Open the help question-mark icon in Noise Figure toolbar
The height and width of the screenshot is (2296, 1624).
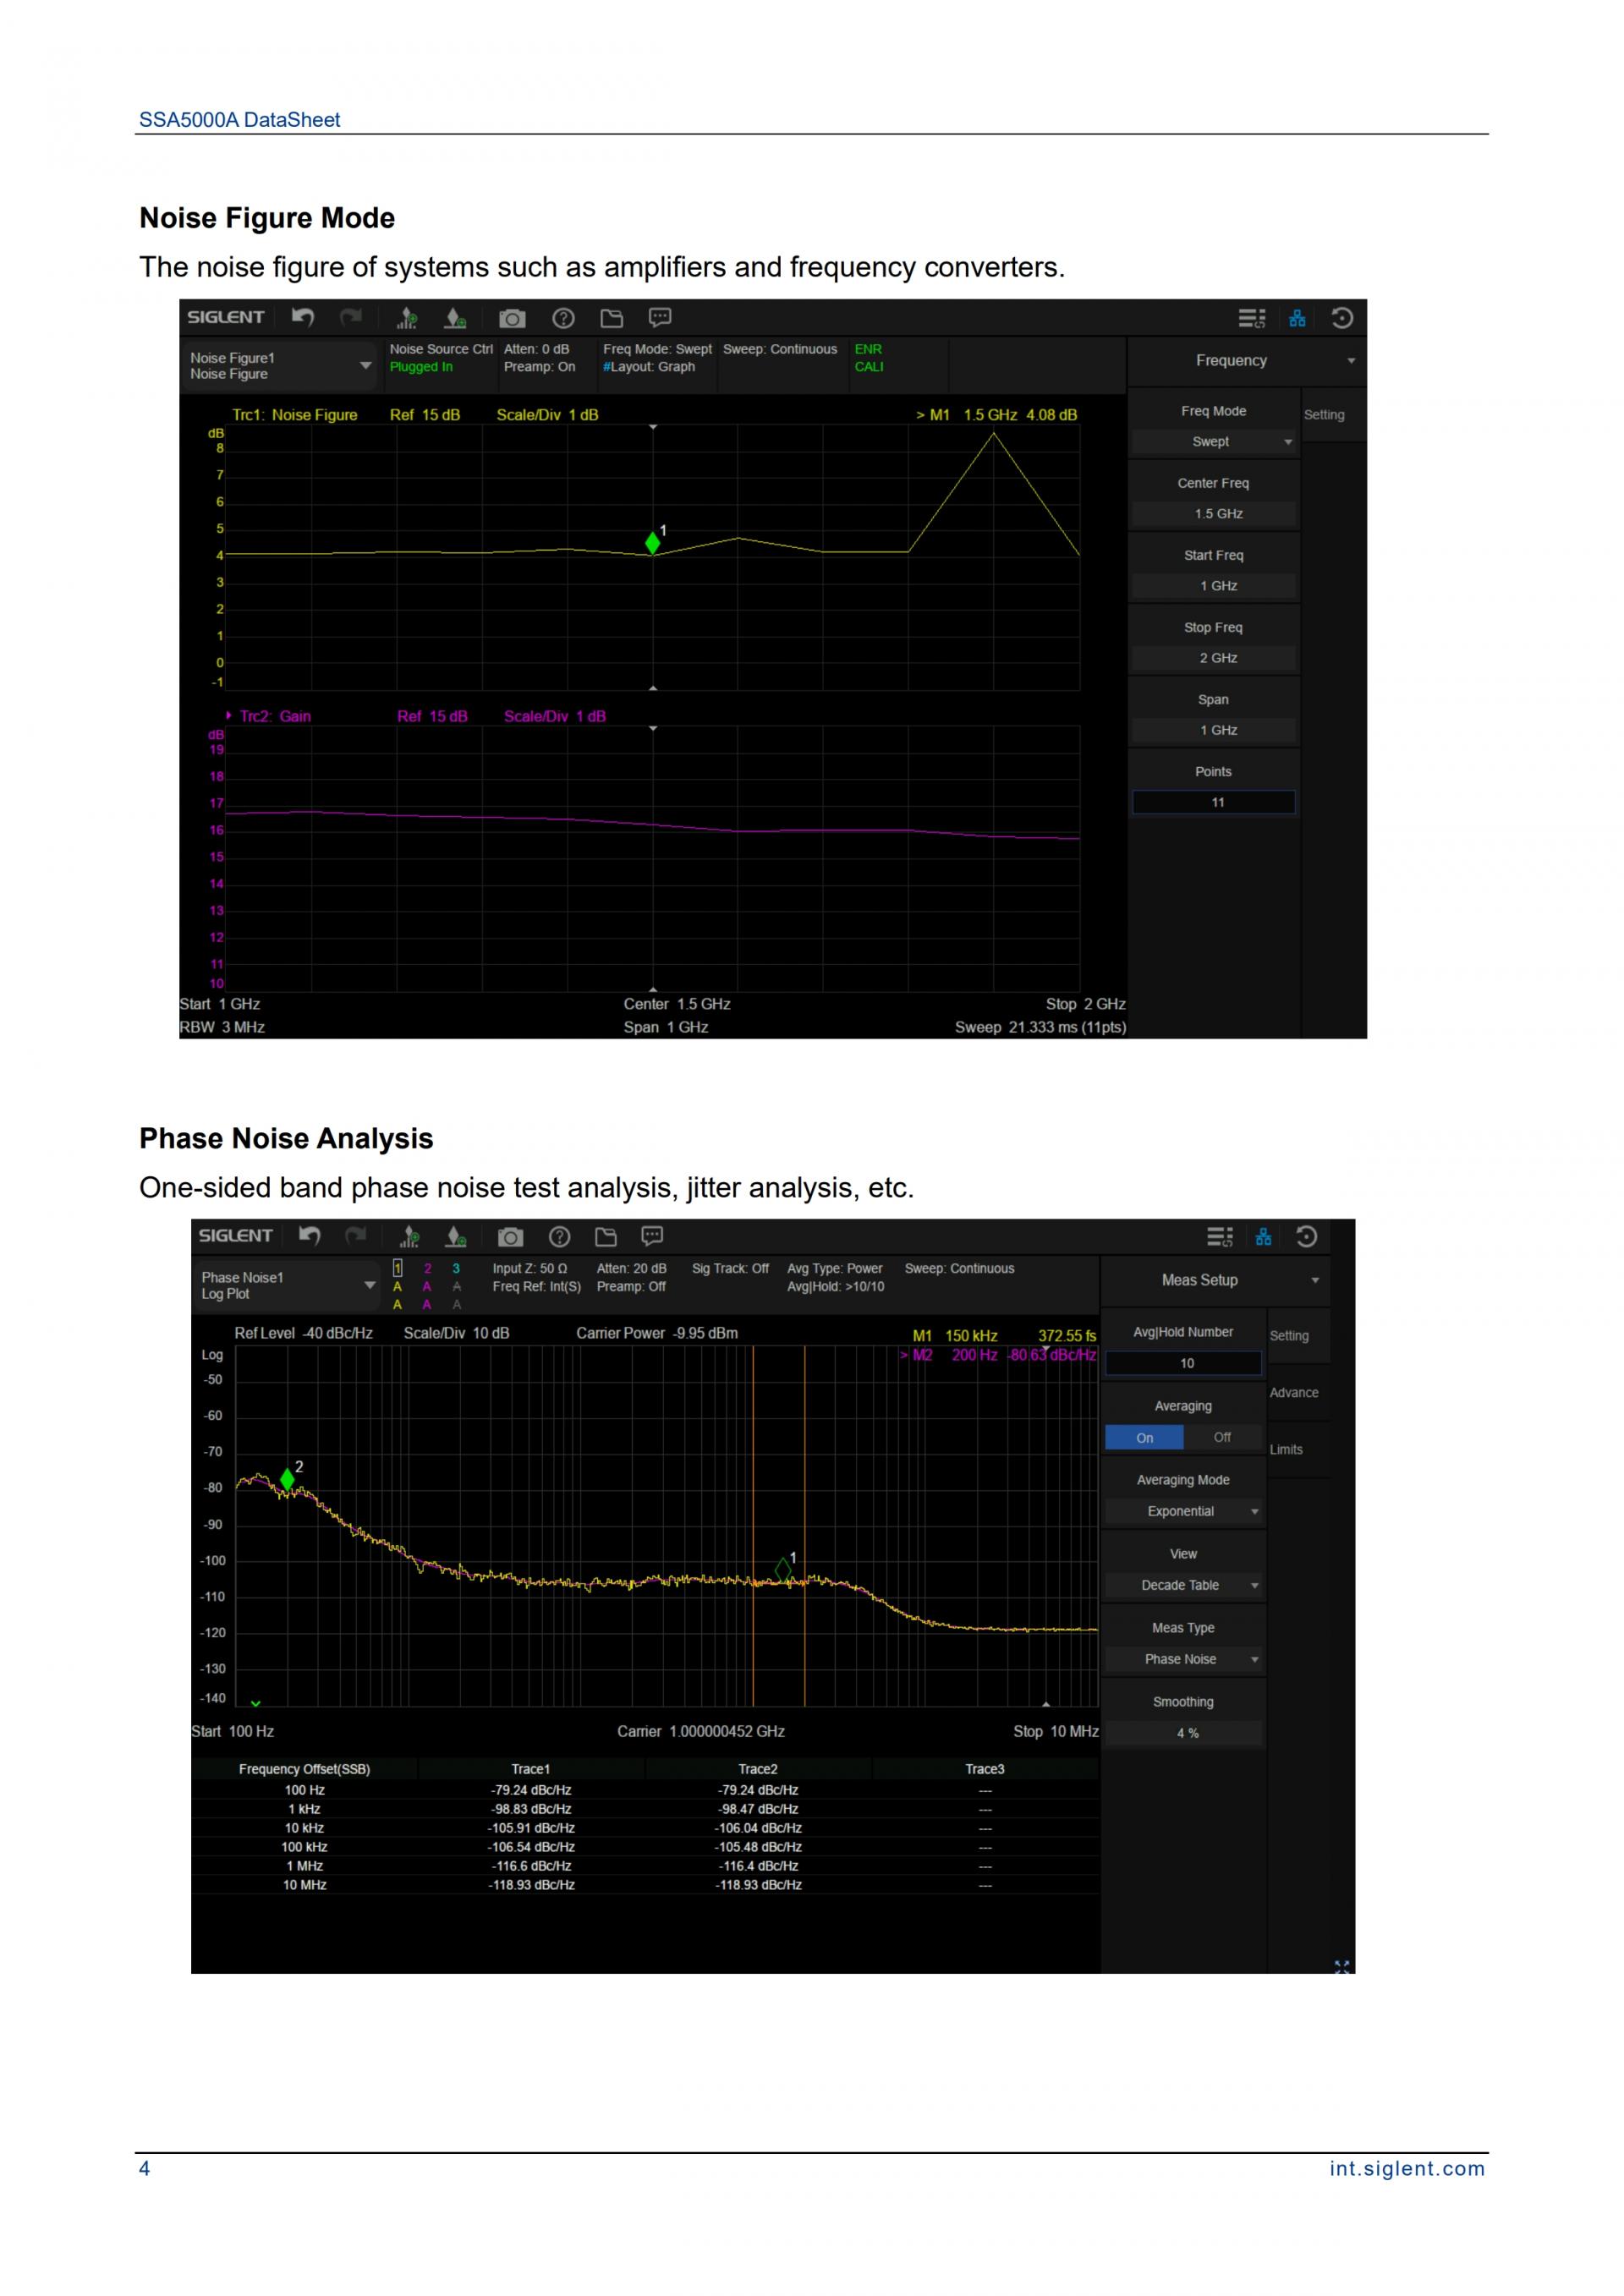click(x=563, y=318)
